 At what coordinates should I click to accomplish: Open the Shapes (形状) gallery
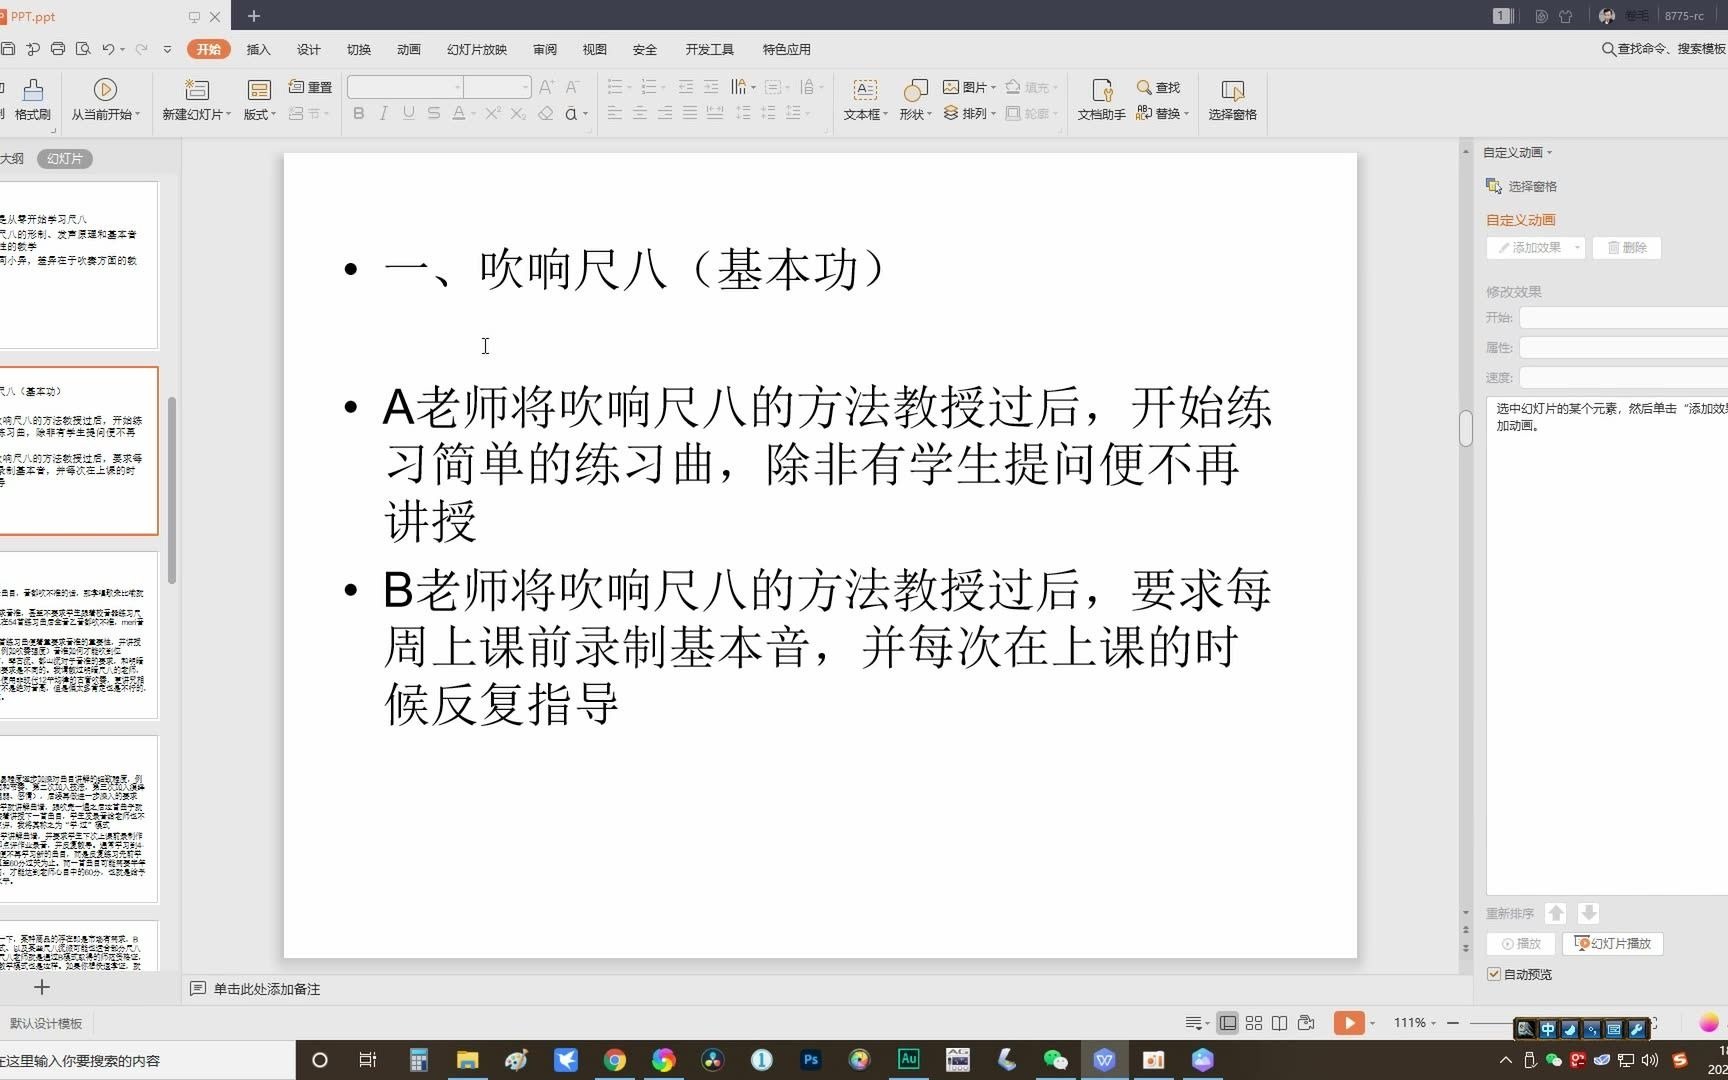click(915, 100)
